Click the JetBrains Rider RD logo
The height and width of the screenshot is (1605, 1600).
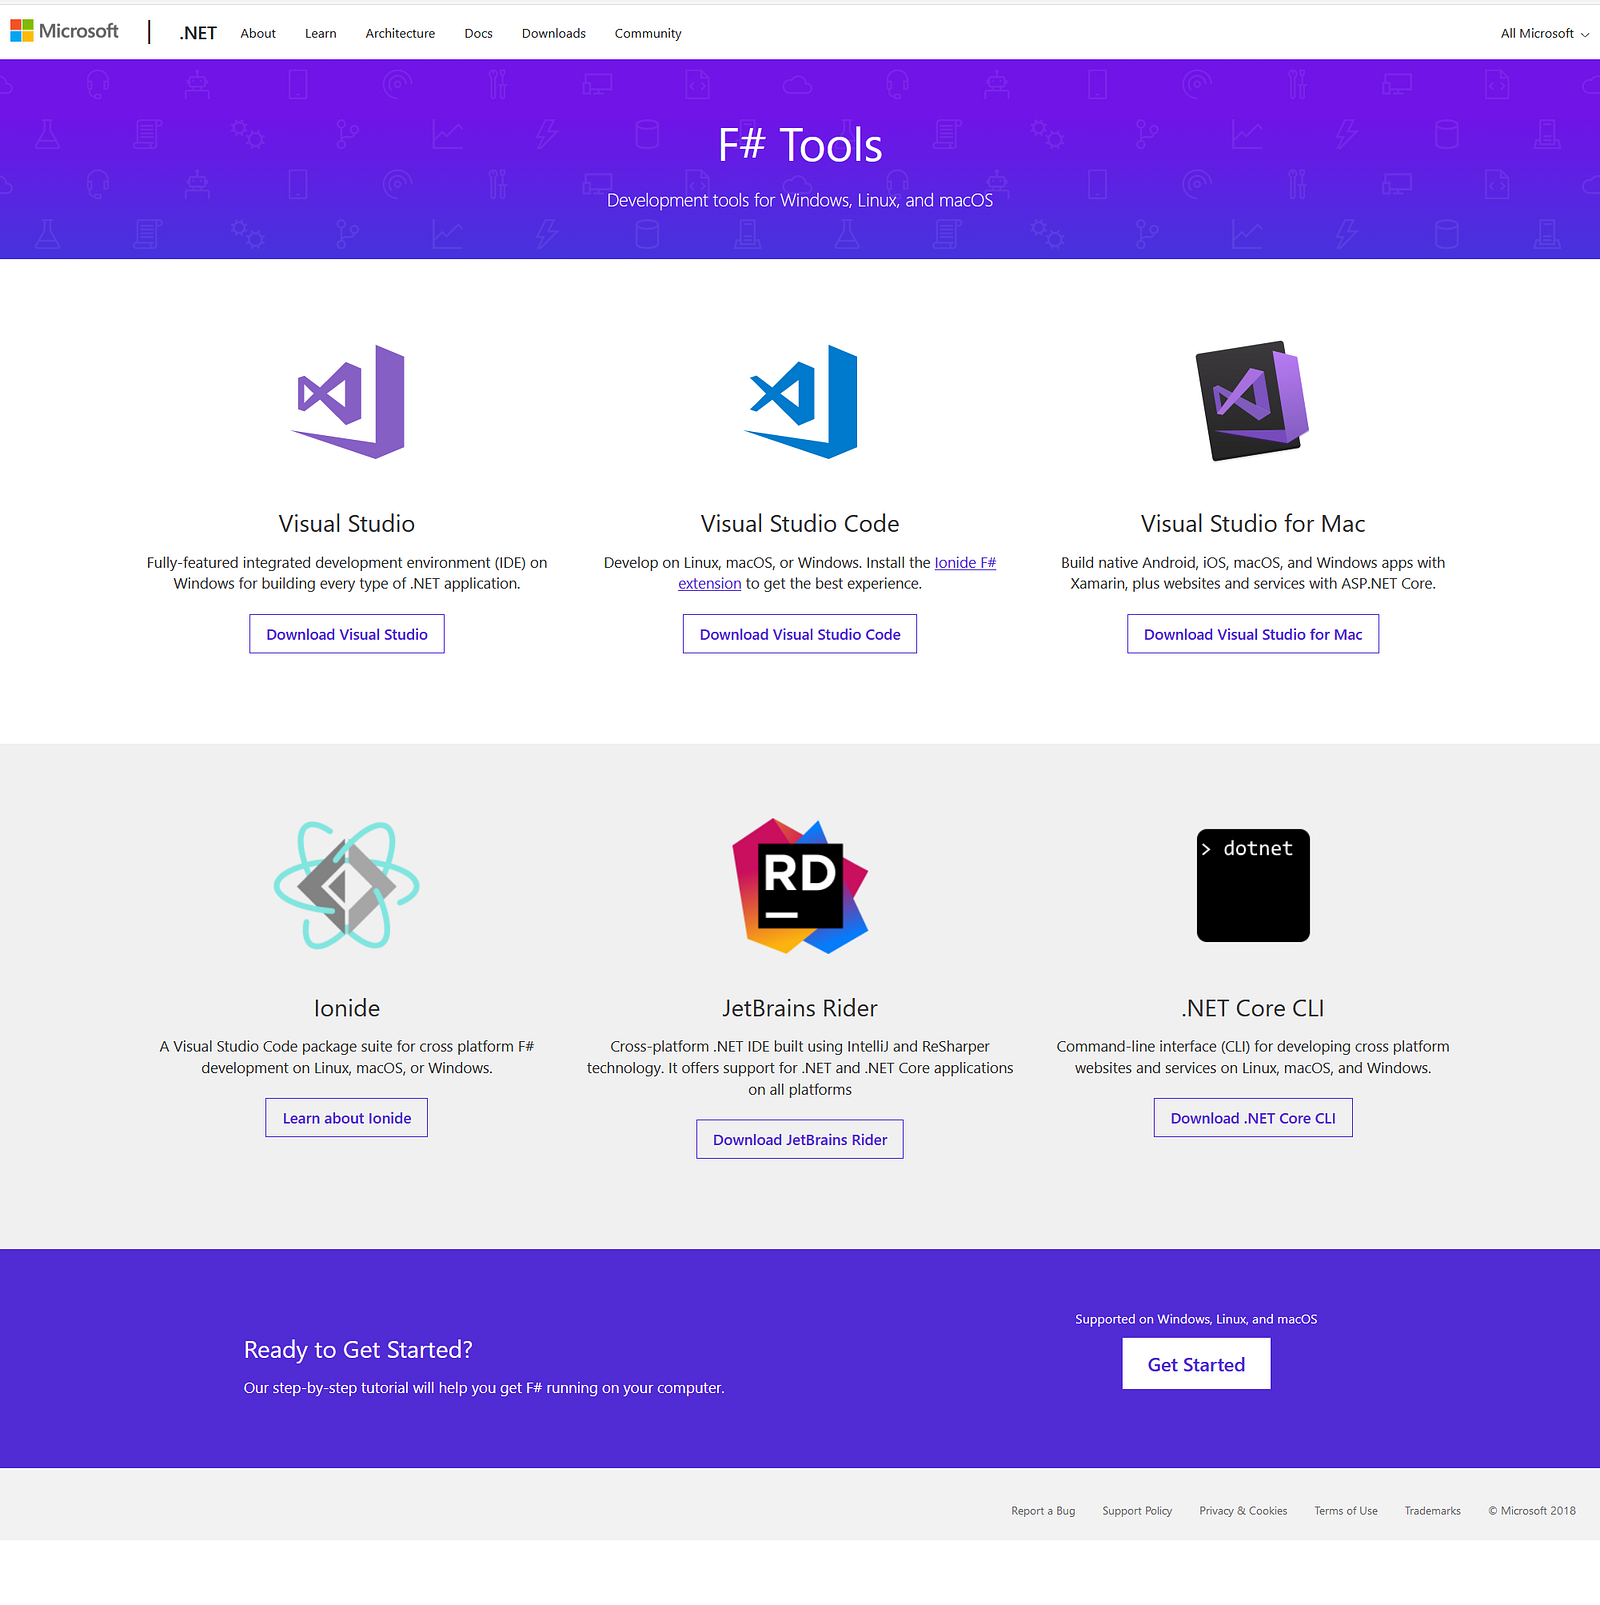[800, 886]
